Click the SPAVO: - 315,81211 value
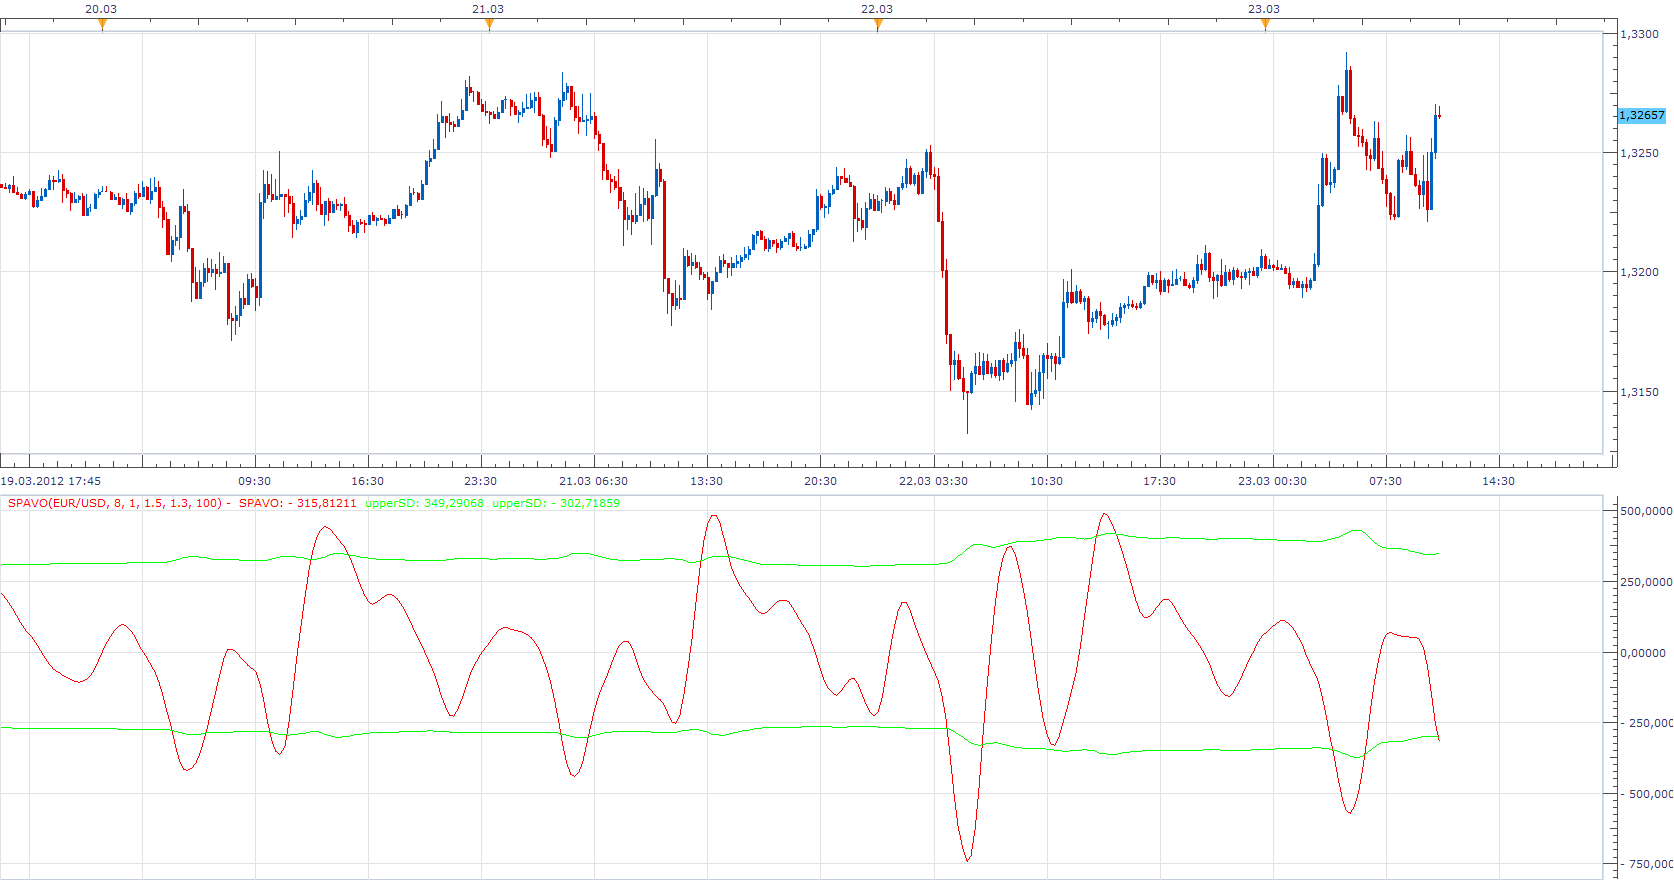This screenshot has width=1674, height=880. pyautogui.click(x=298, y=503)
